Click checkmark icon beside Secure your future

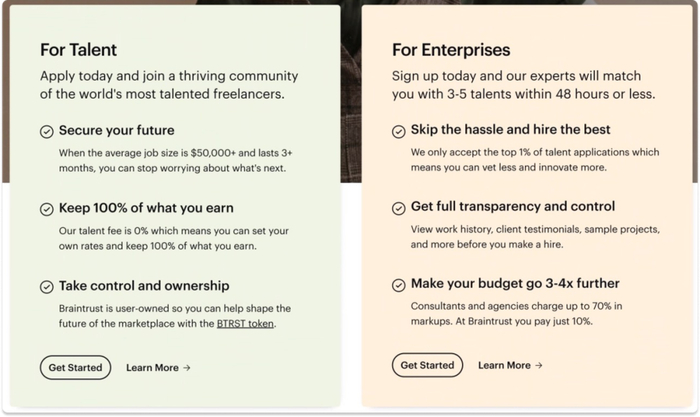[x=47, y=131]
